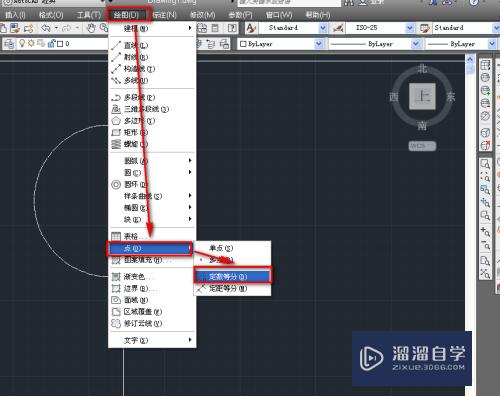The image size is (500, 396).
Task: Open the ByLayer color dropdown
Action: point(319,44)
